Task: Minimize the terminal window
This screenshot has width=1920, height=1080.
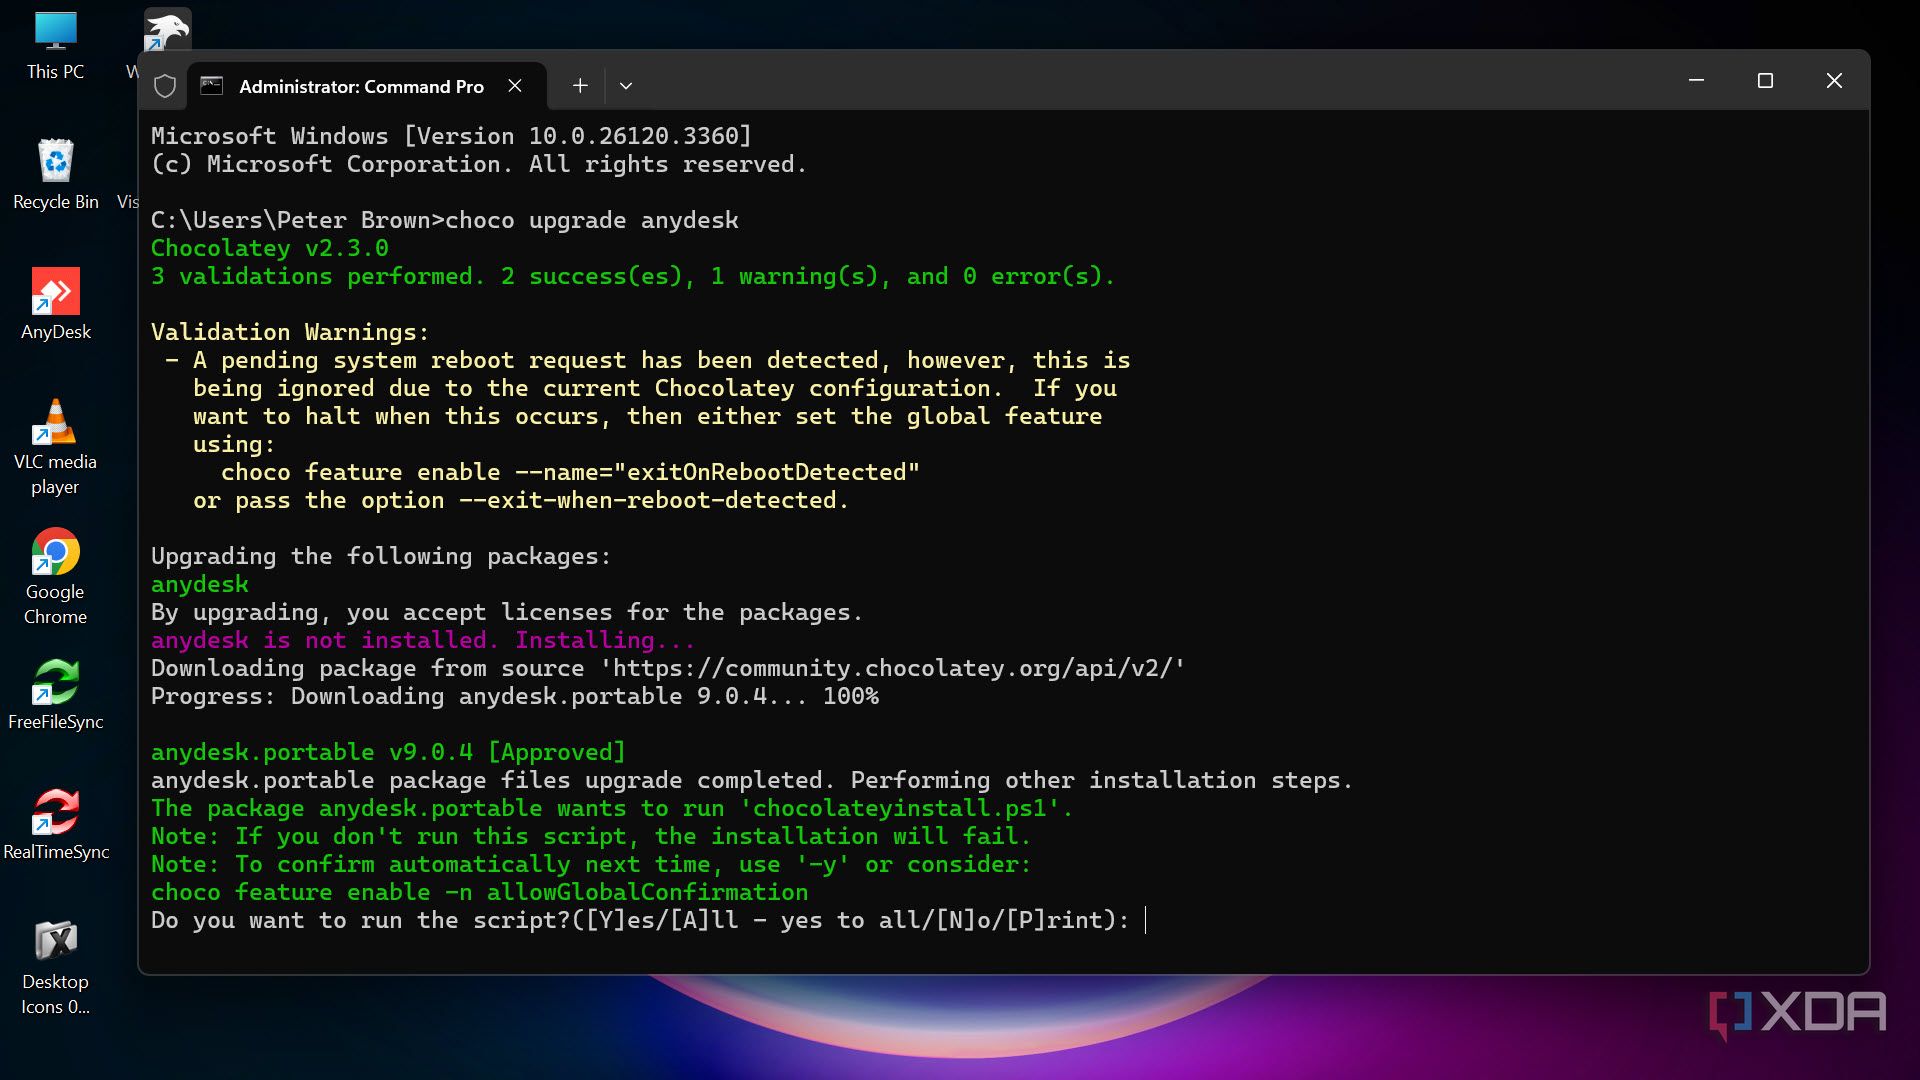Action: pos(1696,81)
